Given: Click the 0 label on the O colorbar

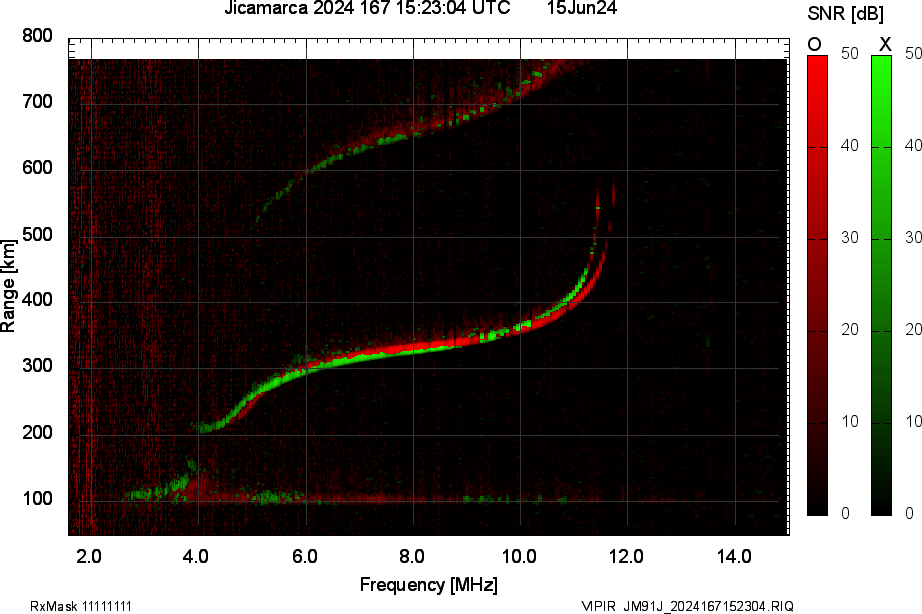Looking at the screenshot, I should [x=846, y=513].
